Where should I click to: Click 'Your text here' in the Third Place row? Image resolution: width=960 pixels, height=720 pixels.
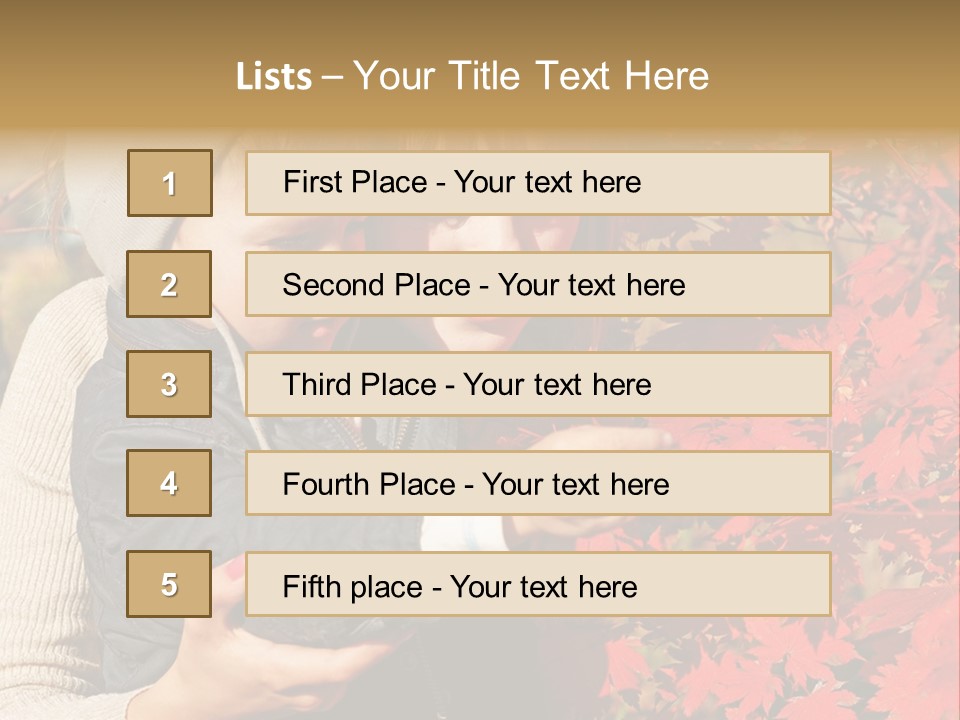tap(557, 385)
